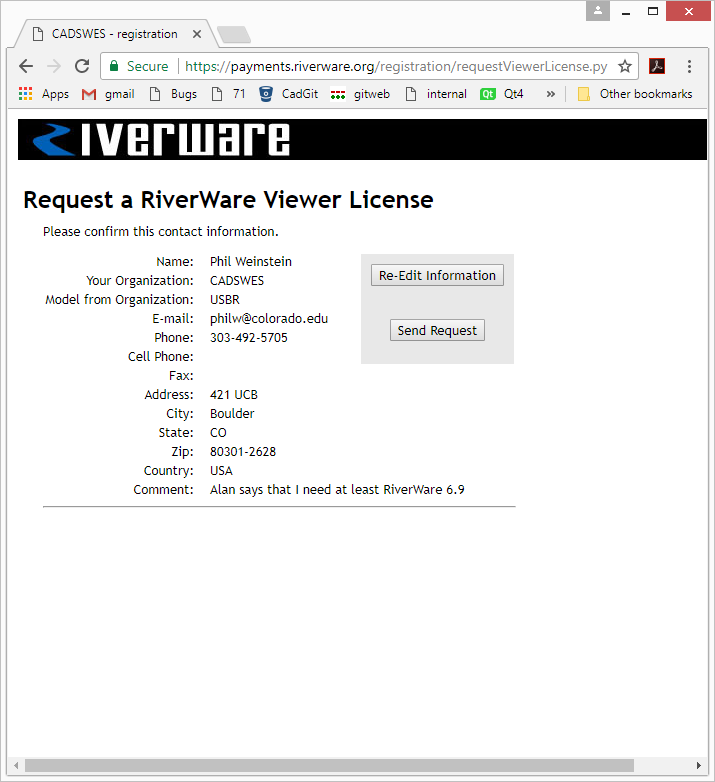Open a new tab

(234, 34)
